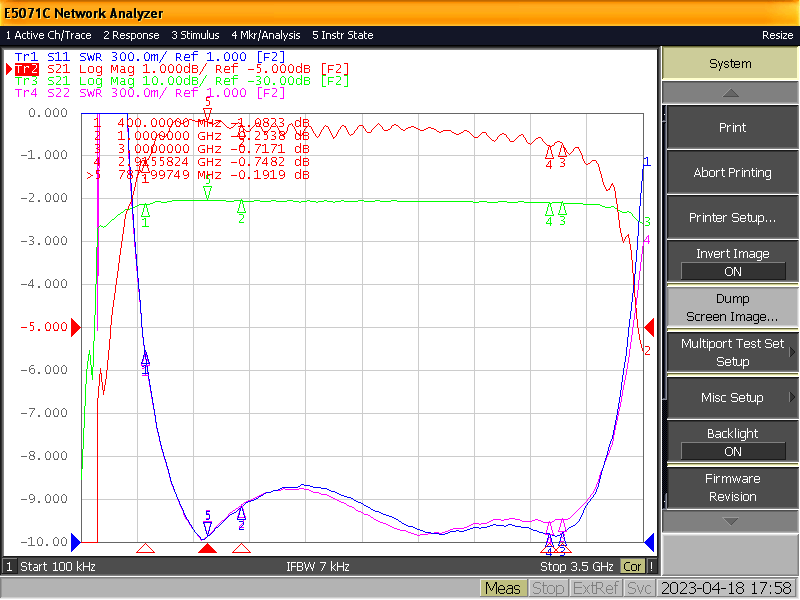Viewport: 800px width, 600px height.
Task: Click blue marker 5 near SWR minimum
Action: 207,522
